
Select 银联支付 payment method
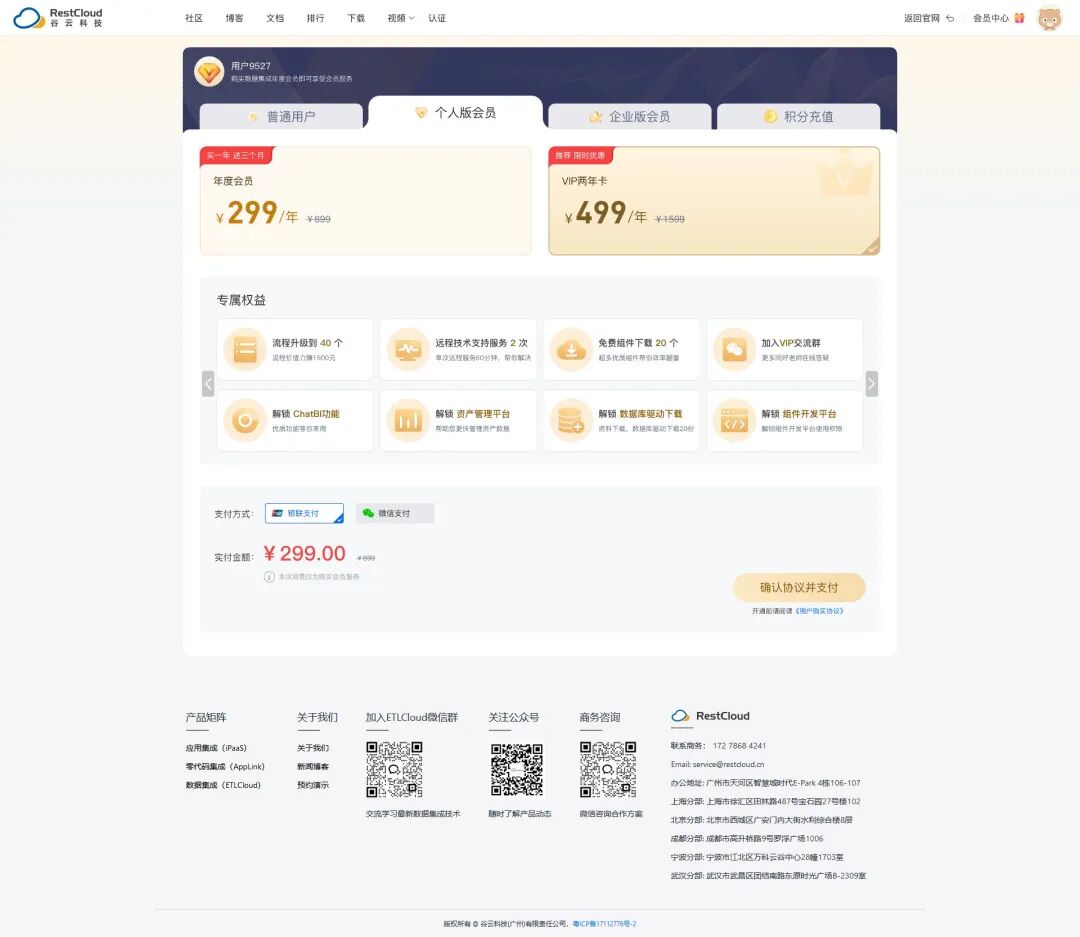point(303,512)
